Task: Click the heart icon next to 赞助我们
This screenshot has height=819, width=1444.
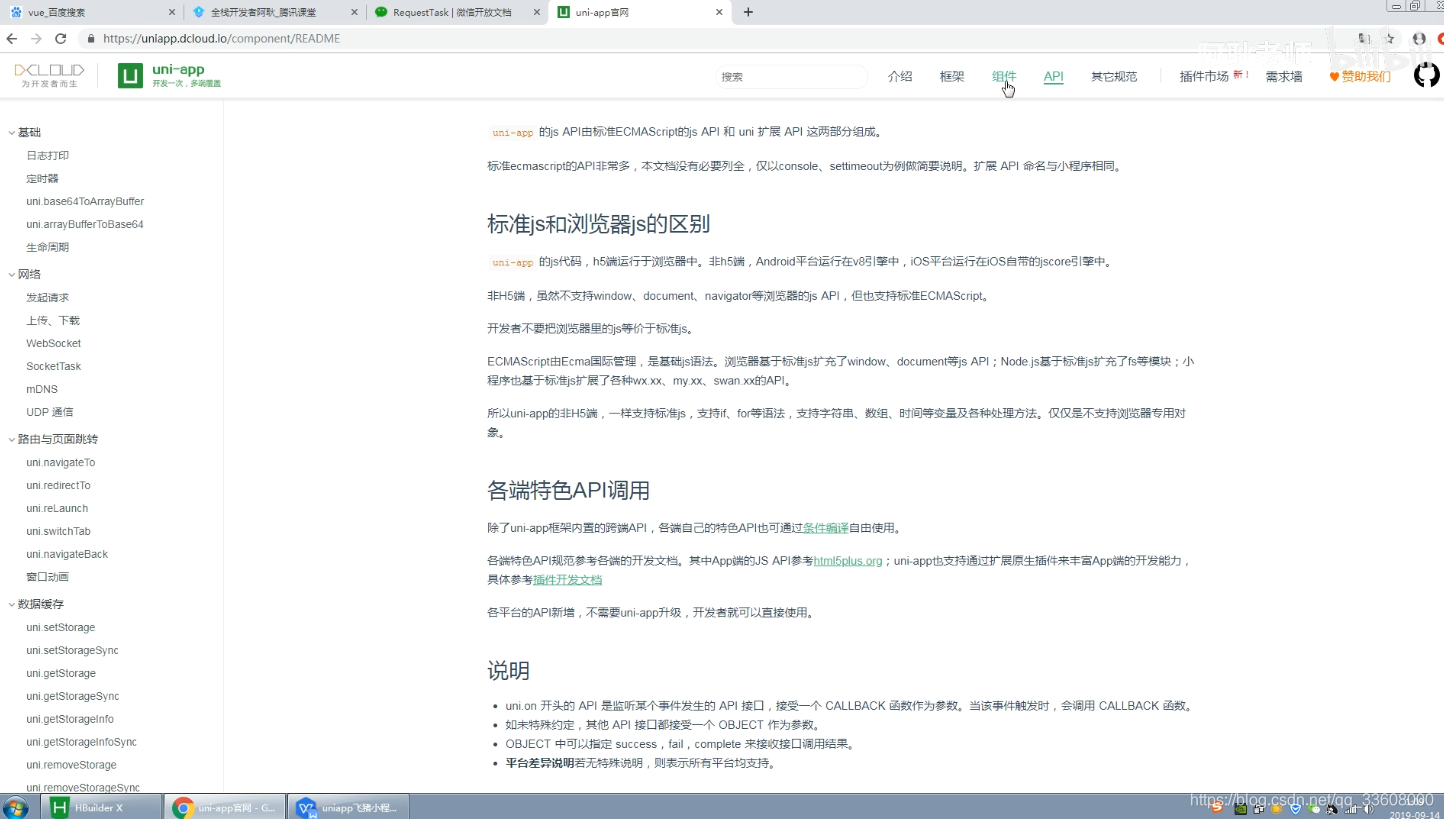Action: 1335,75
